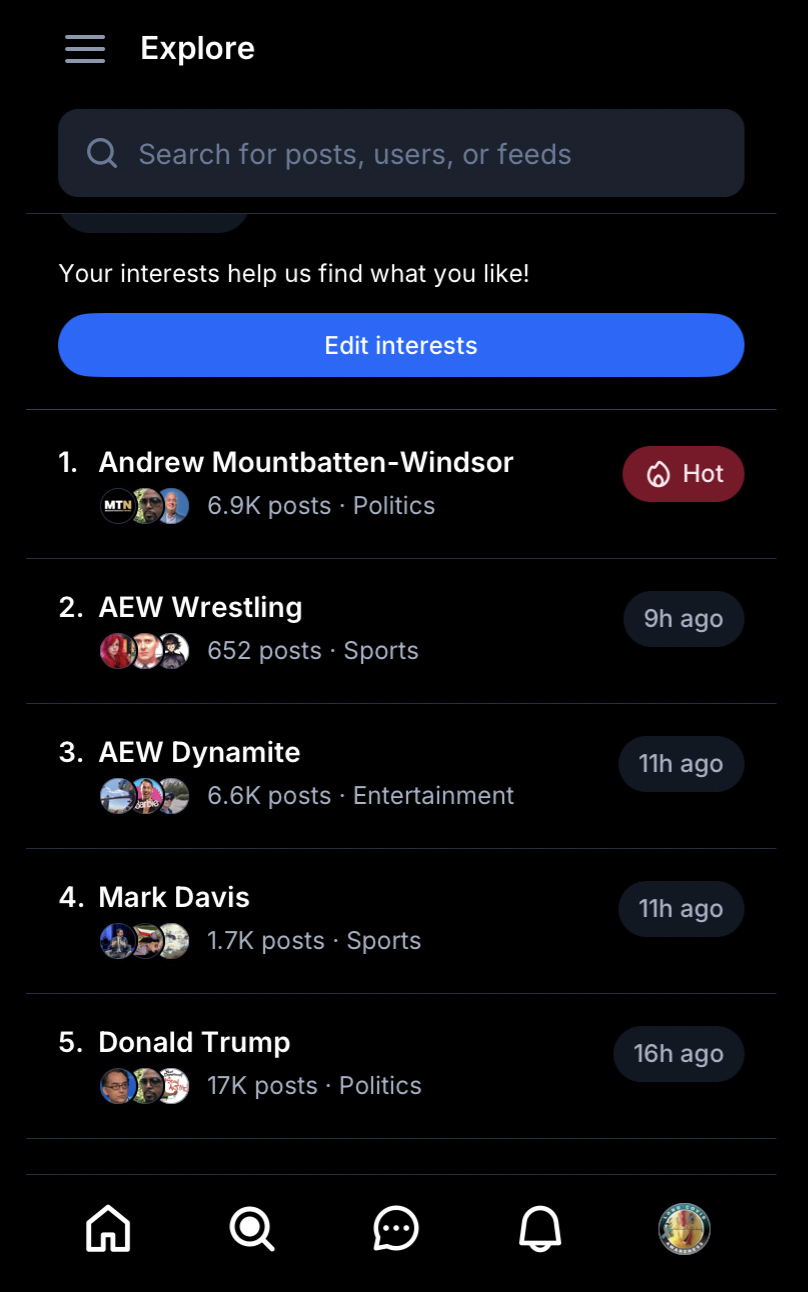This screenshot has height=1292, width=808.
Task: Click the search magnifier icon in search bar
Action: click(102, 154)
